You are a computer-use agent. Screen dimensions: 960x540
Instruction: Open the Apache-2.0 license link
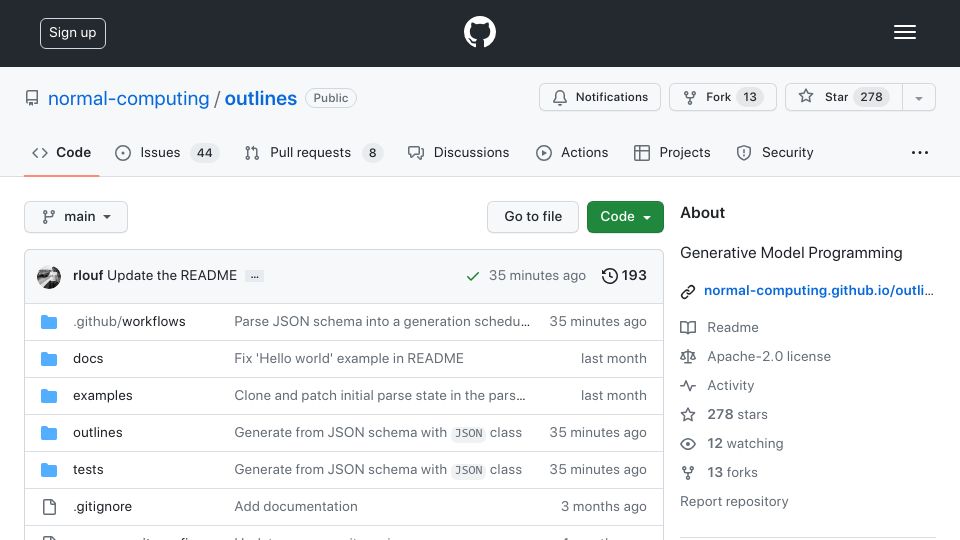coord(769,356)
